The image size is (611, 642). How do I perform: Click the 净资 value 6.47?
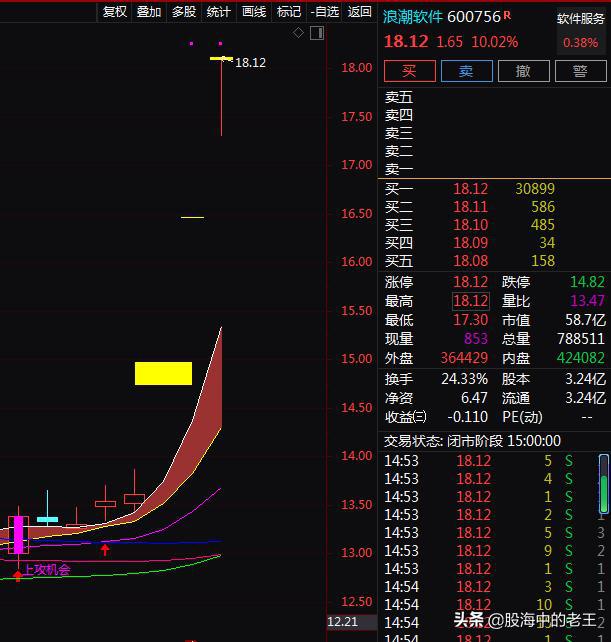point(474,398)
